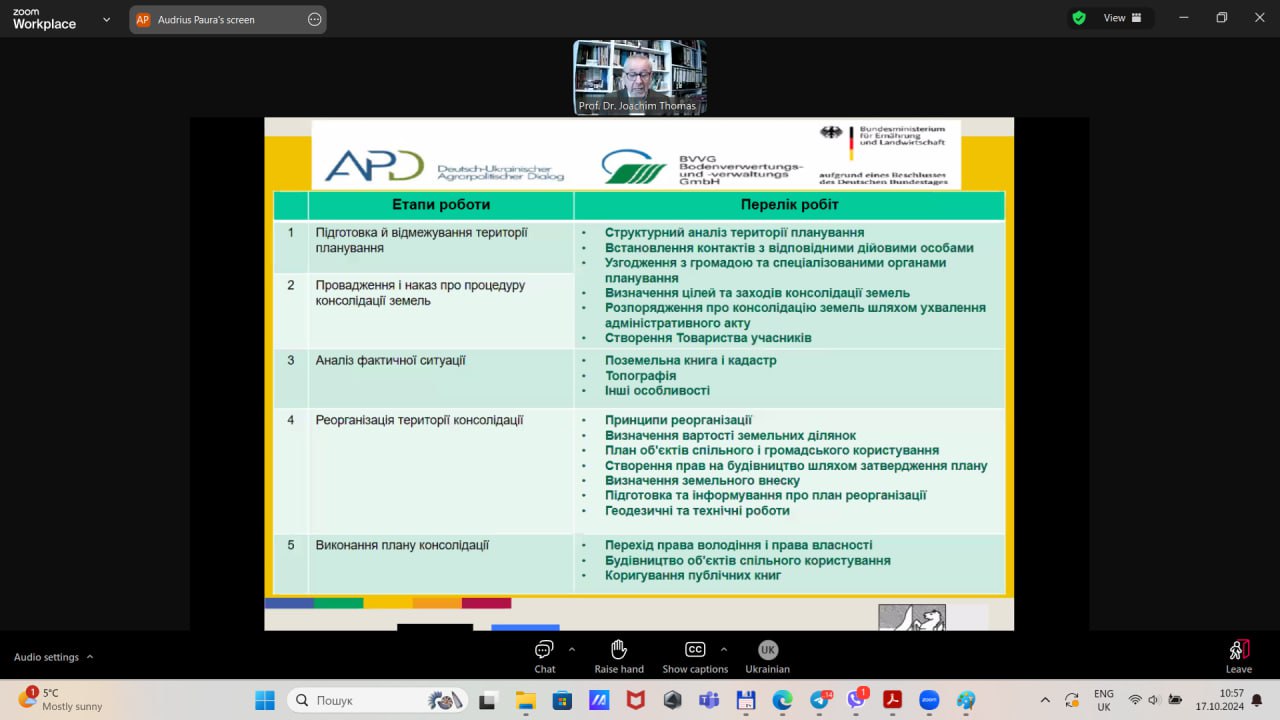Click the "Перелік робіт" table header
1280x720 pixels.
[x=790, y=205]
